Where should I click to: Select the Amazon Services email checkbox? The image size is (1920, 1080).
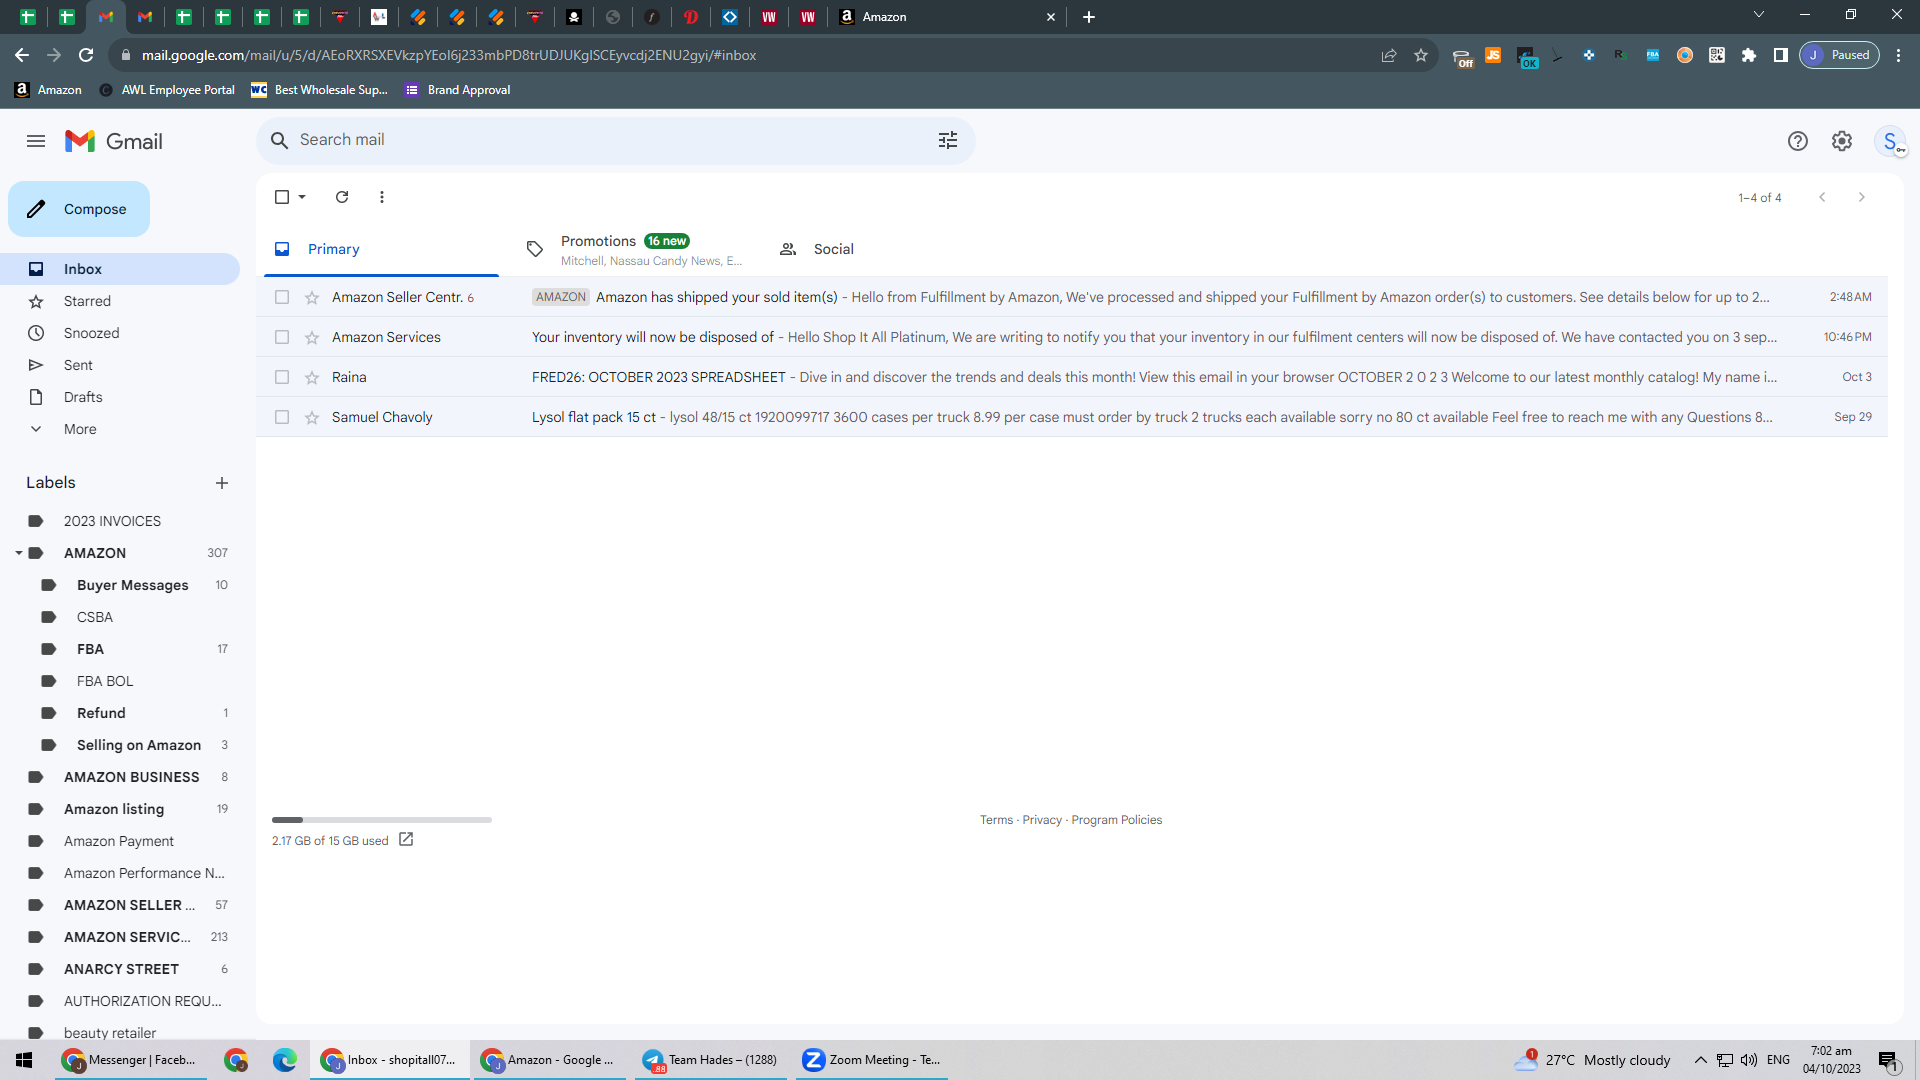pyautogui.click(x=282, y=337)
